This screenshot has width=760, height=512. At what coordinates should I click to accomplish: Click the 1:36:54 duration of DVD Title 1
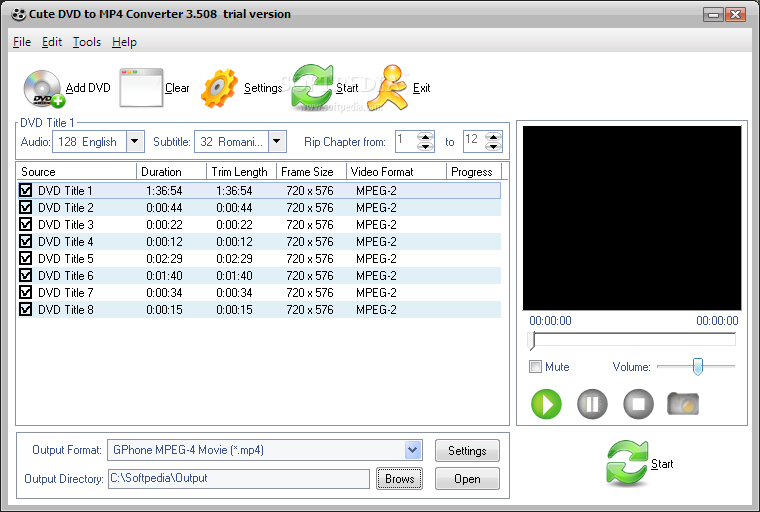tap(164, 191)
